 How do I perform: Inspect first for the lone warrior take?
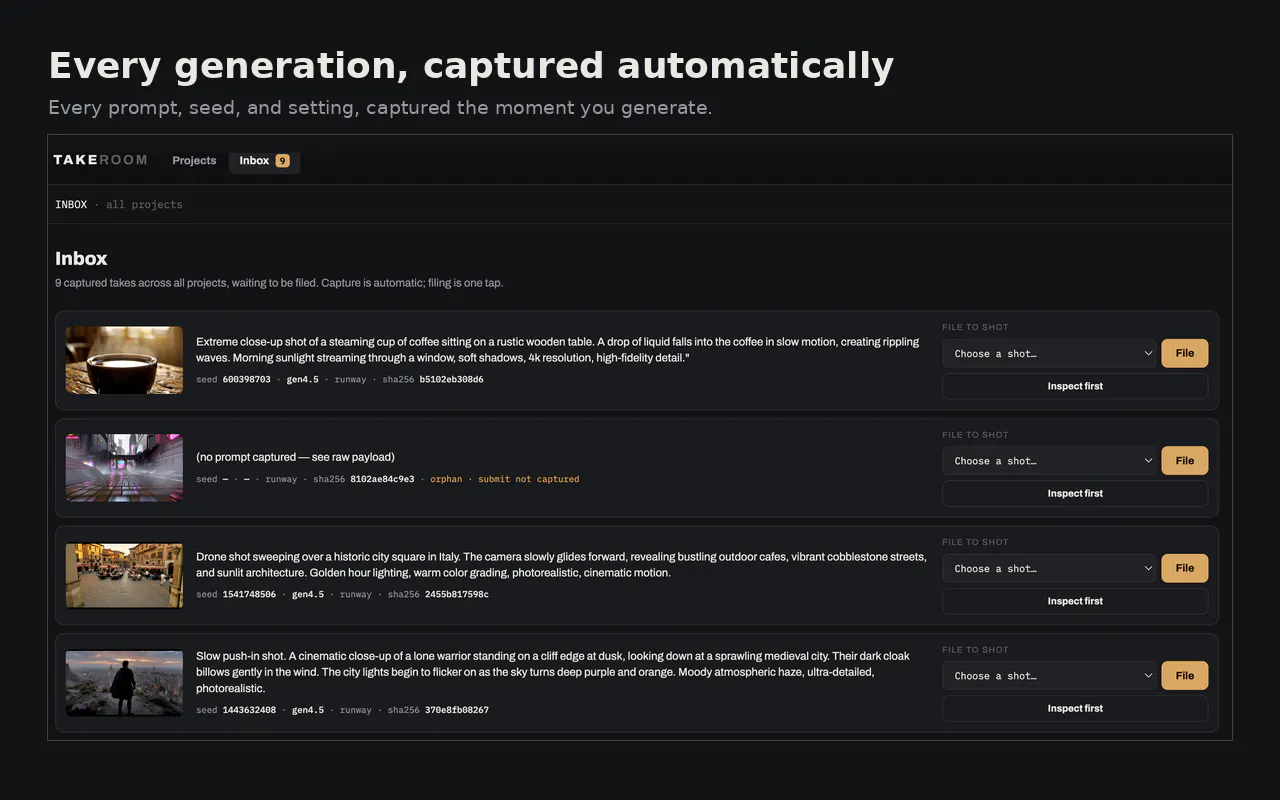pyautogui.click(x=1075, y=708)
